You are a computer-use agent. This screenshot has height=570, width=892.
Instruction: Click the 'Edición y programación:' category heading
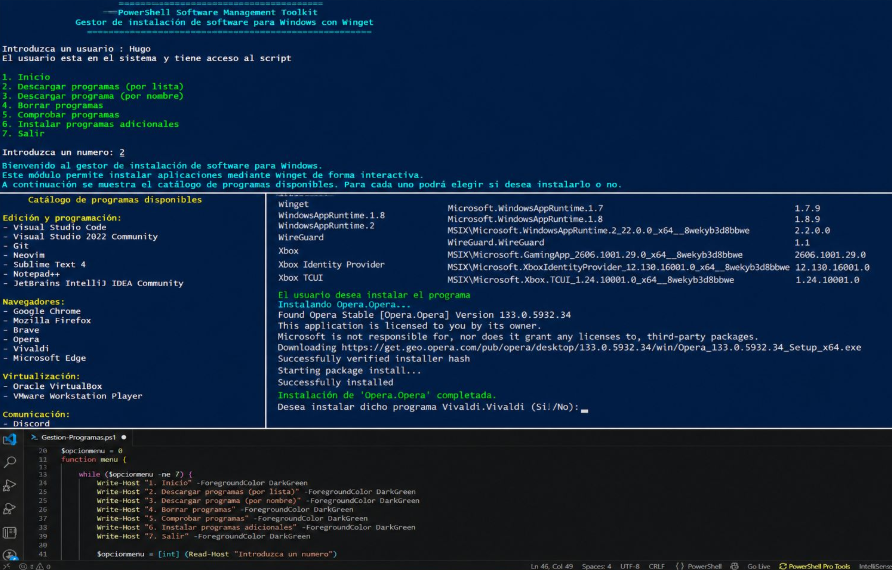pyautogui.click(x=62, y=218)
